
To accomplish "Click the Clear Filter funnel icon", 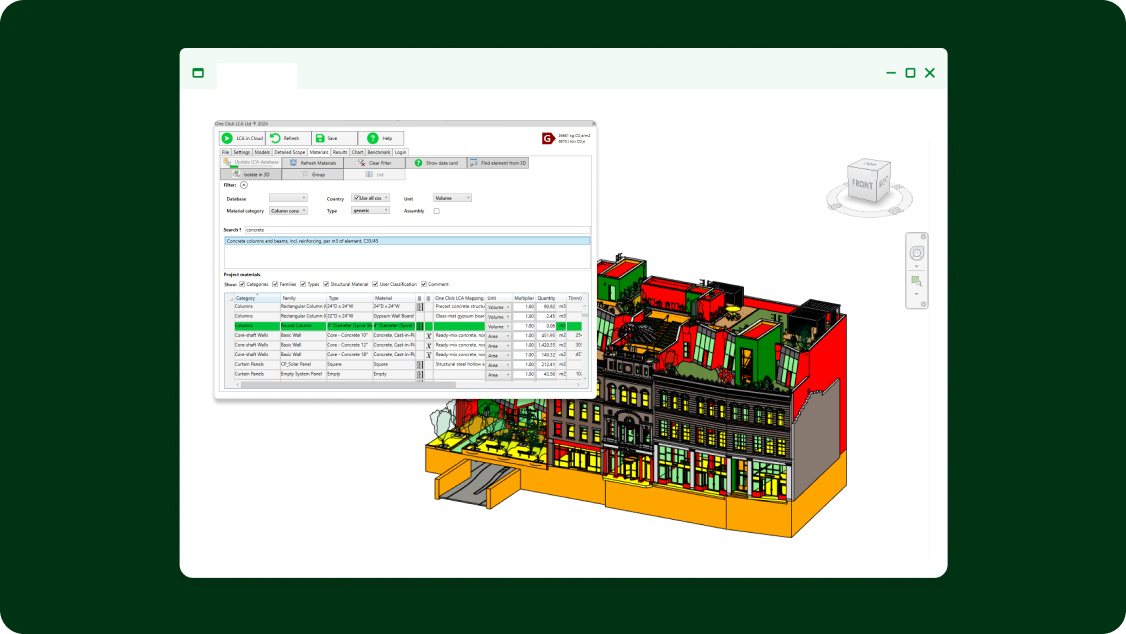I will click(361, 163).
